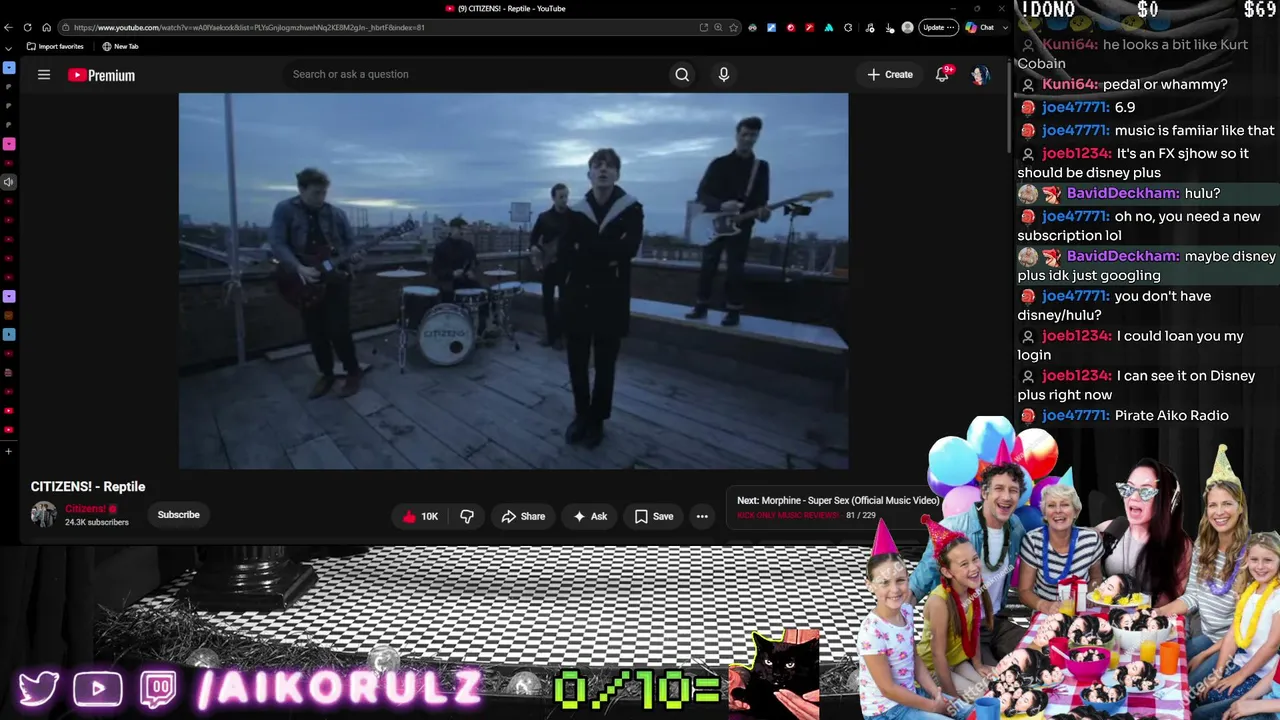Share the video
The width and height of the screenshot is (1280, 720).
tap(523, 516)
